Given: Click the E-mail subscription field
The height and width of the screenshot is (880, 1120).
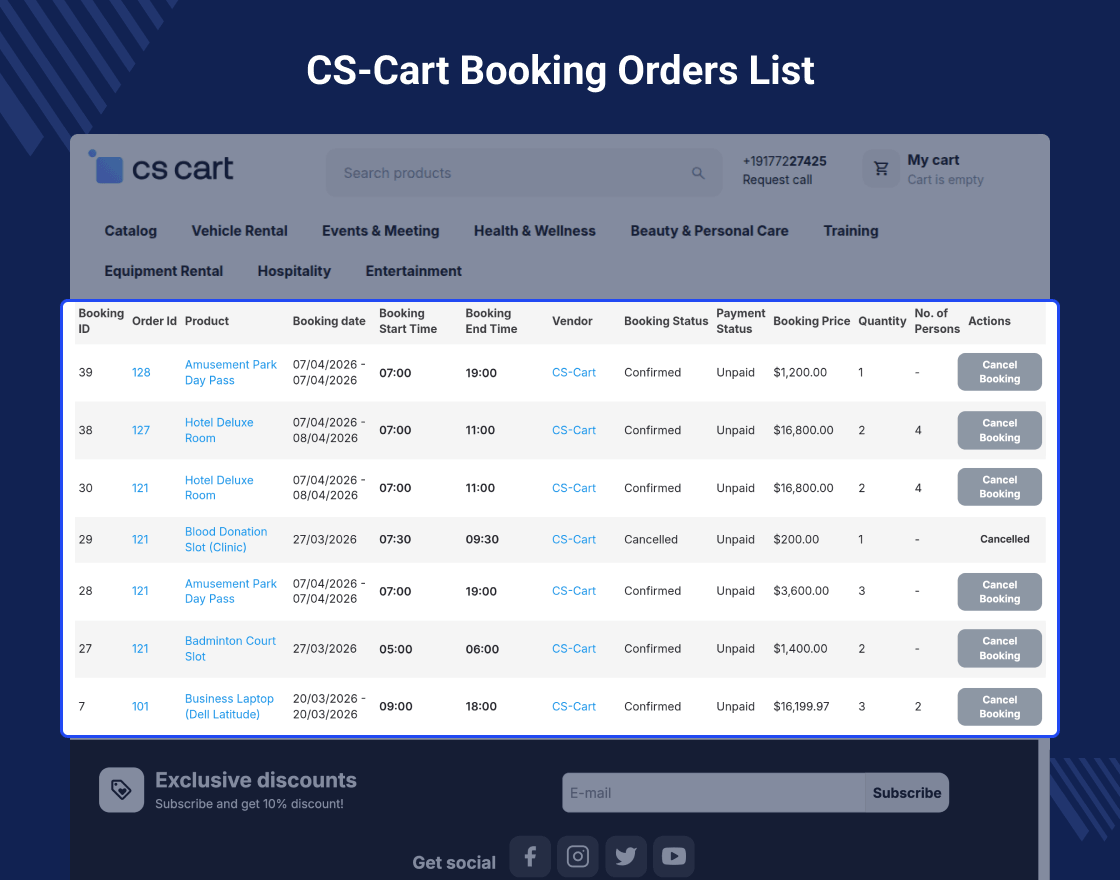Looking at the screenshot, I should (714, 793).
